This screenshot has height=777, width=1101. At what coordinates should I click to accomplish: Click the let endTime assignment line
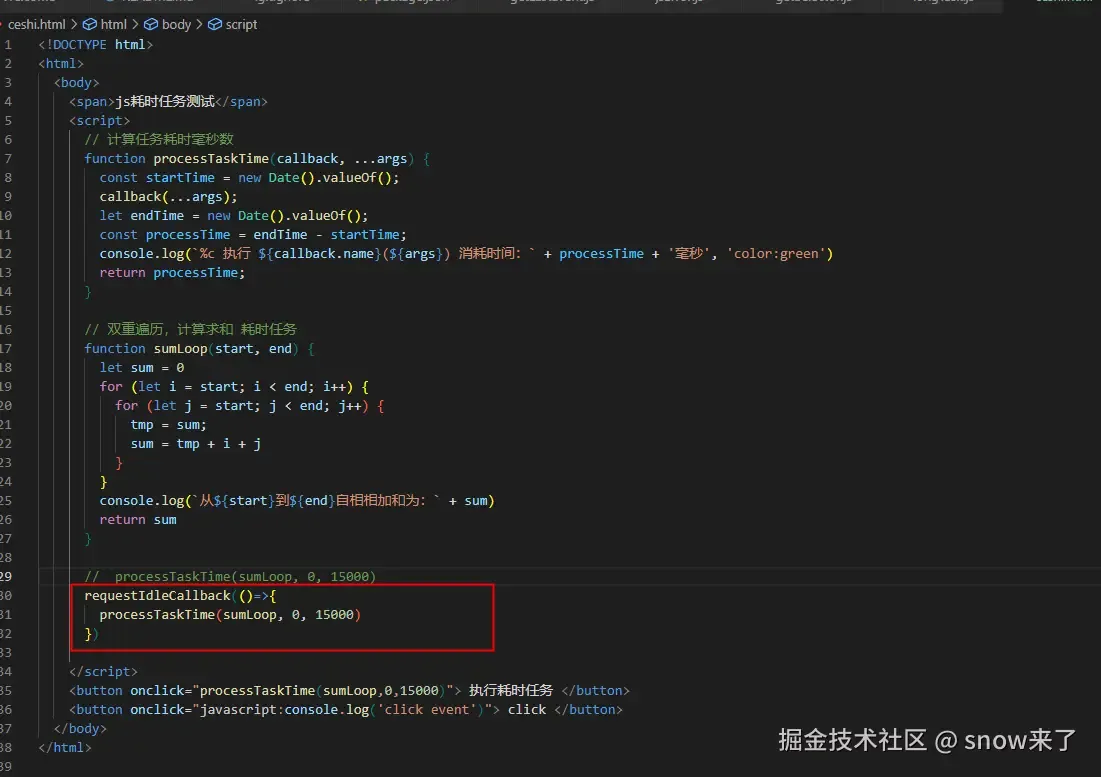[x=234, y=215]
